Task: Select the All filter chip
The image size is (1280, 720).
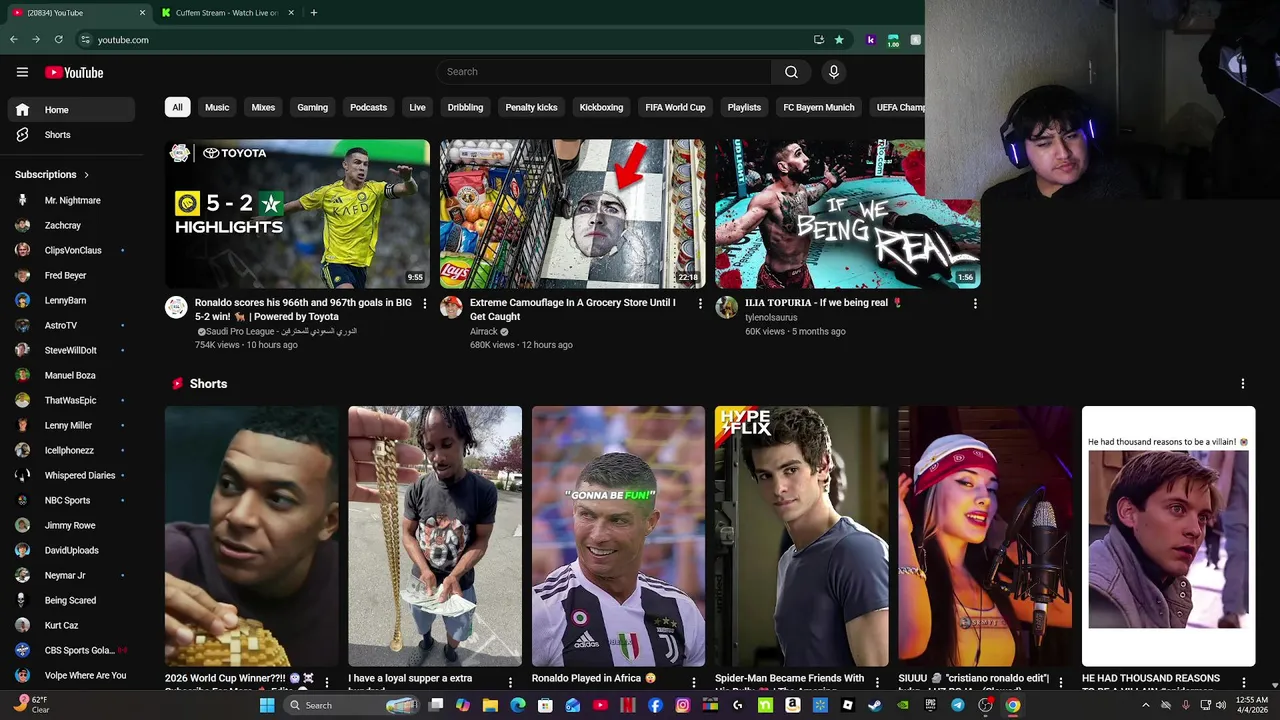Action: [x=177, y=107]
